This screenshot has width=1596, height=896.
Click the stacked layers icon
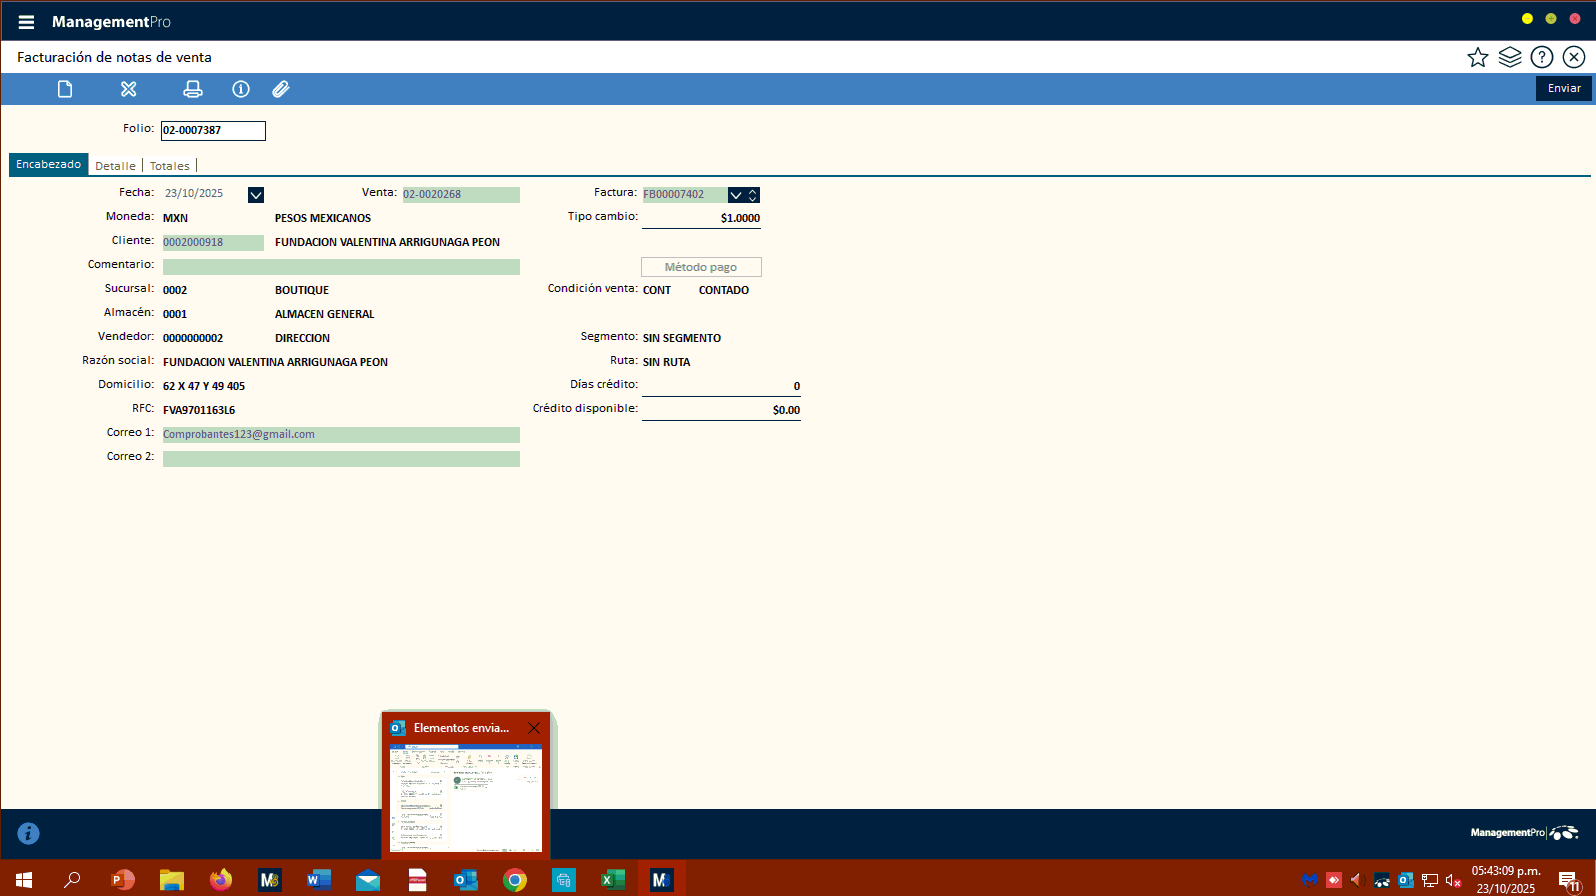click(1510, 57)
